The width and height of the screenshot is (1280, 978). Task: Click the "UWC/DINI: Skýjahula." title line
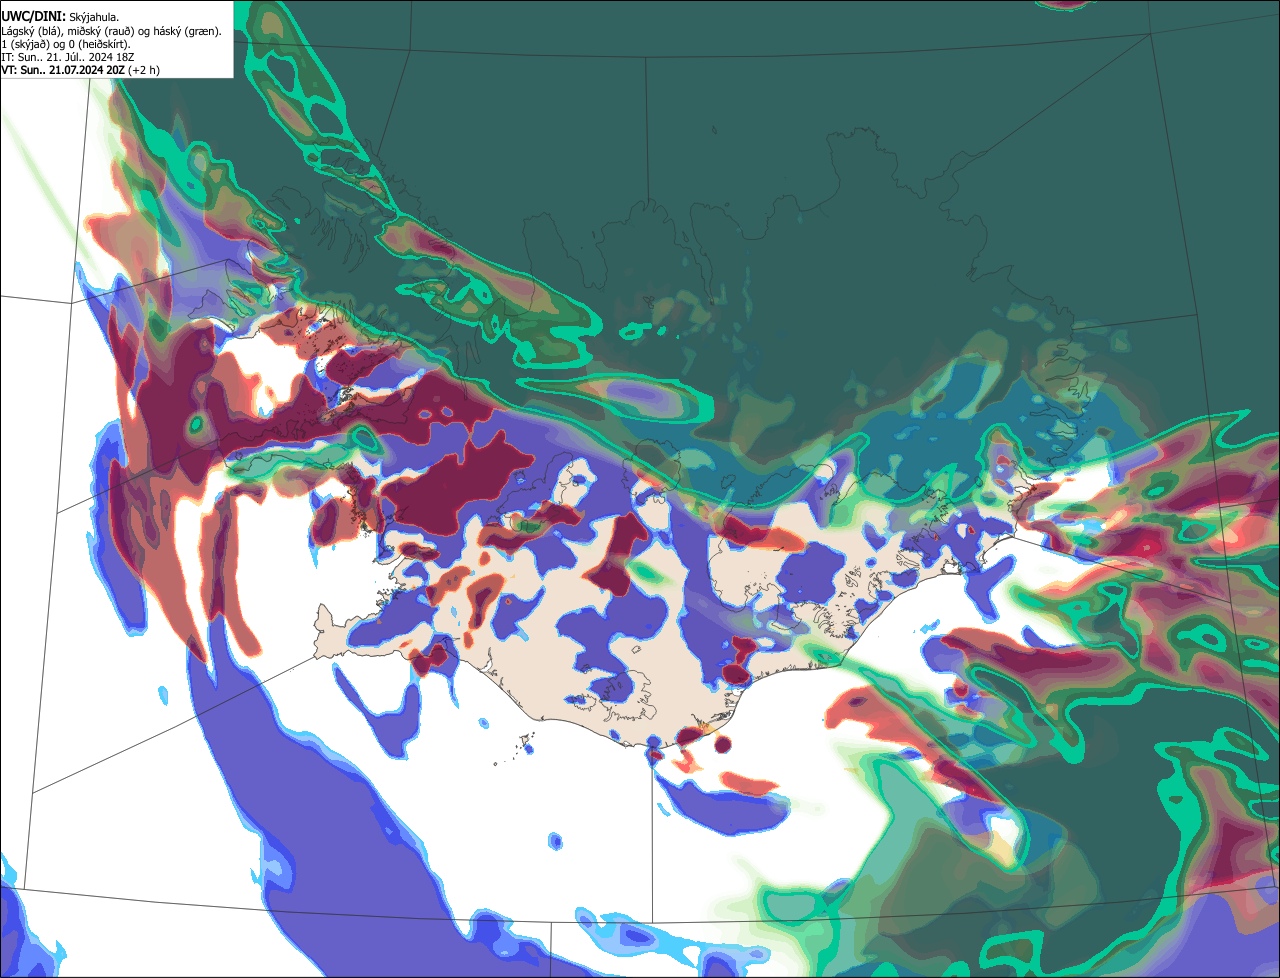coord(61,17)
